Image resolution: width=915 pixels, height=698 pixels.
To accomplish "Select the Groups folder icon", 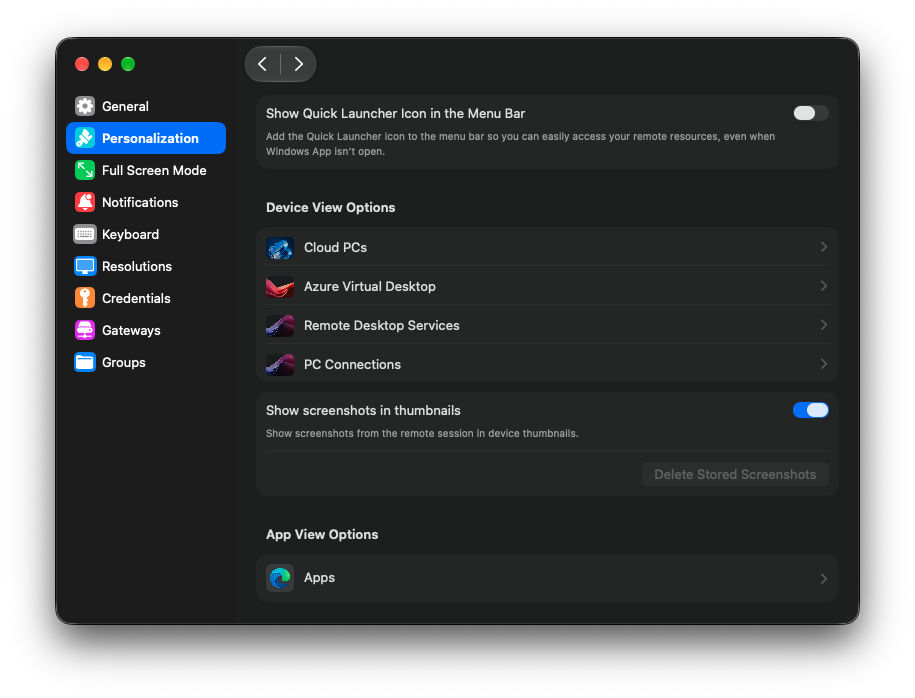I will pos(85,362).
